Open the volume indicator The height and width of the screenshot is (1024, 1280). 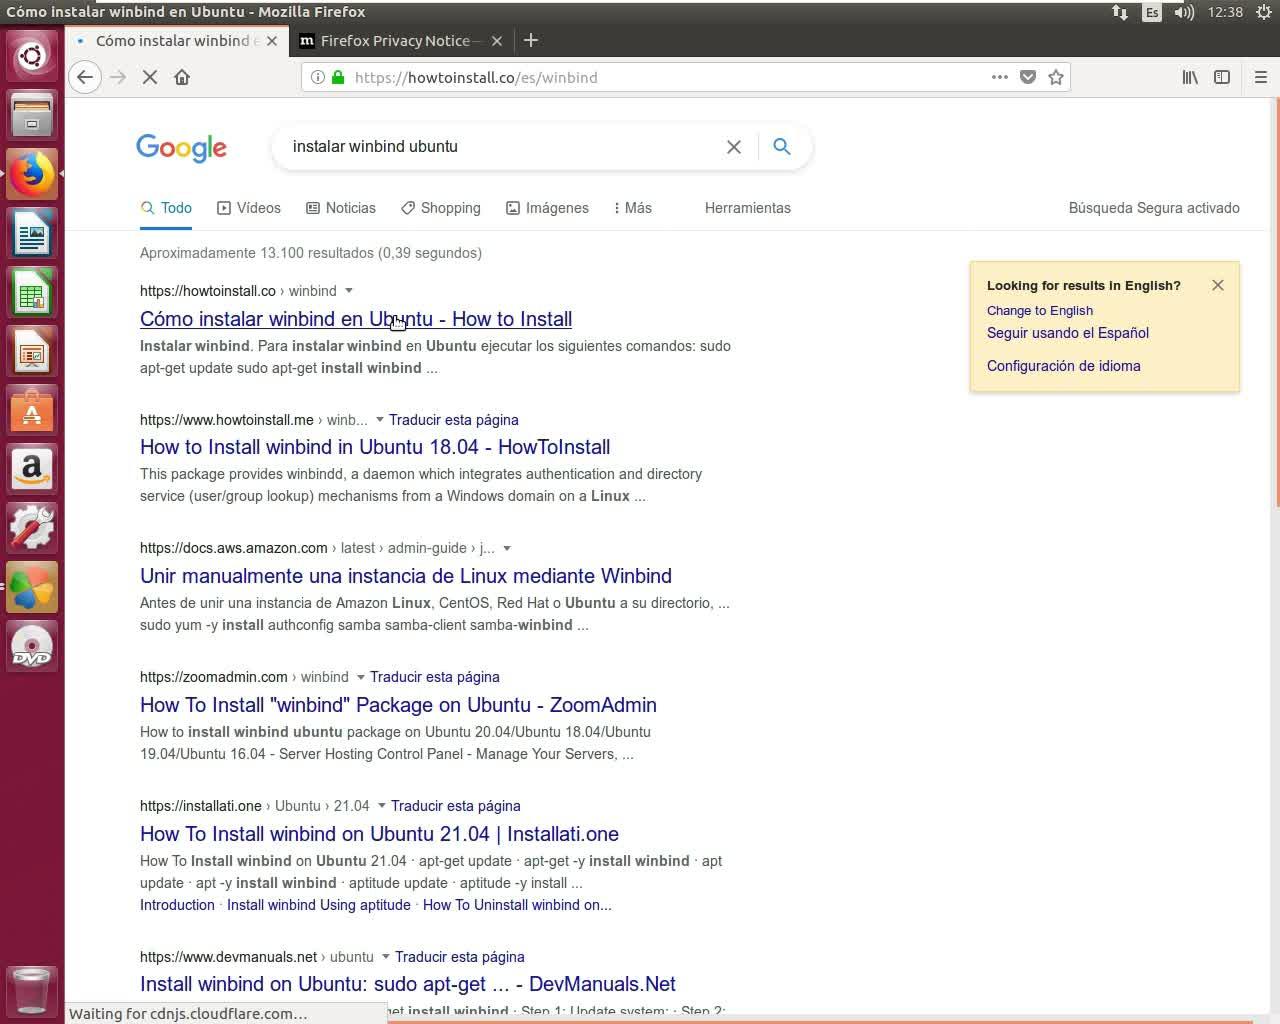[x=1184, y=12]
